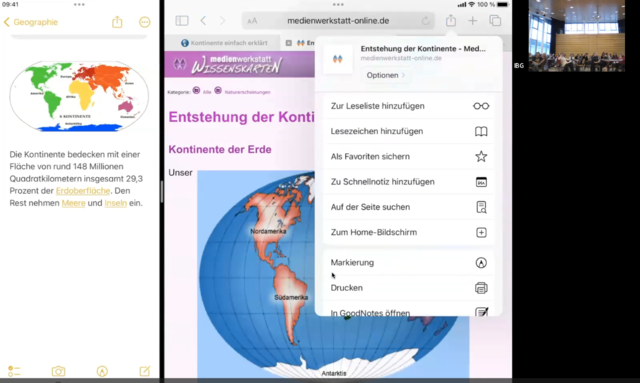Open the continents map image in the note
Viewport: 640px width, 383px height.
(x=79, y=96)
